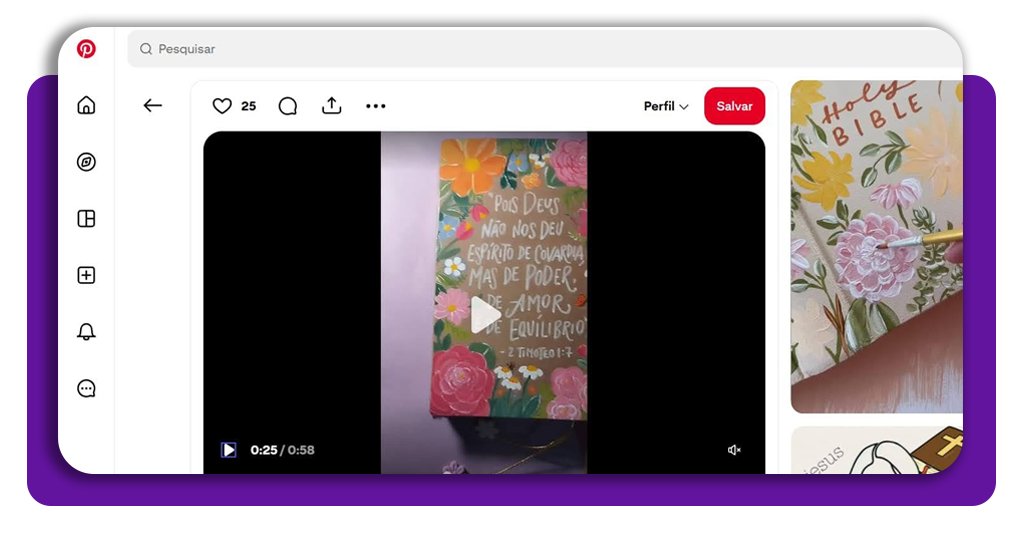Open the three-dot more options menu
The width and height of the screenshot is (1024, 536).
[x=375, y=106]
